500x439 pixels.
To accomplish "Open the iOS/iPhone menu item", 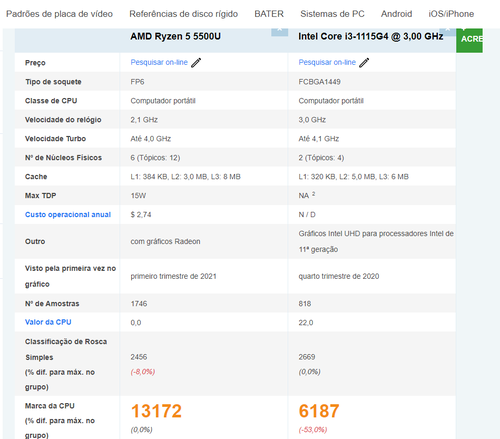I will click(x=451, y=14).
